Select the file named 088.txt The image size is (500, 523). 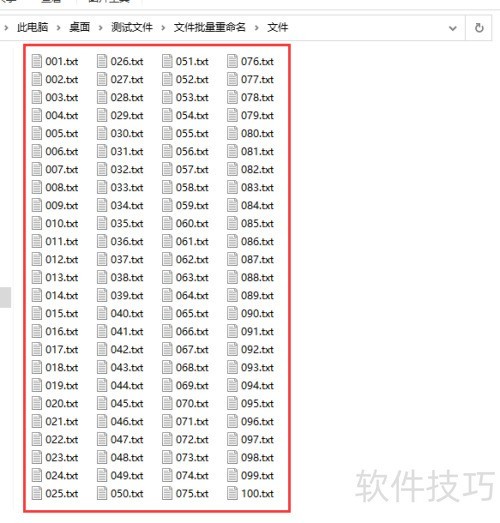pos(251,277)
